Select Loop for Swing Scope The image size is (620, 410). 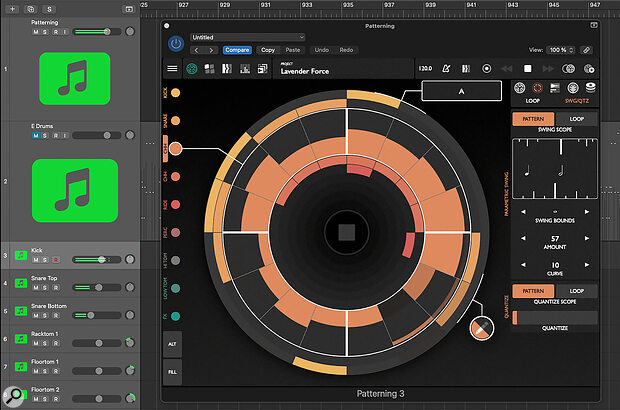(577, 118)
